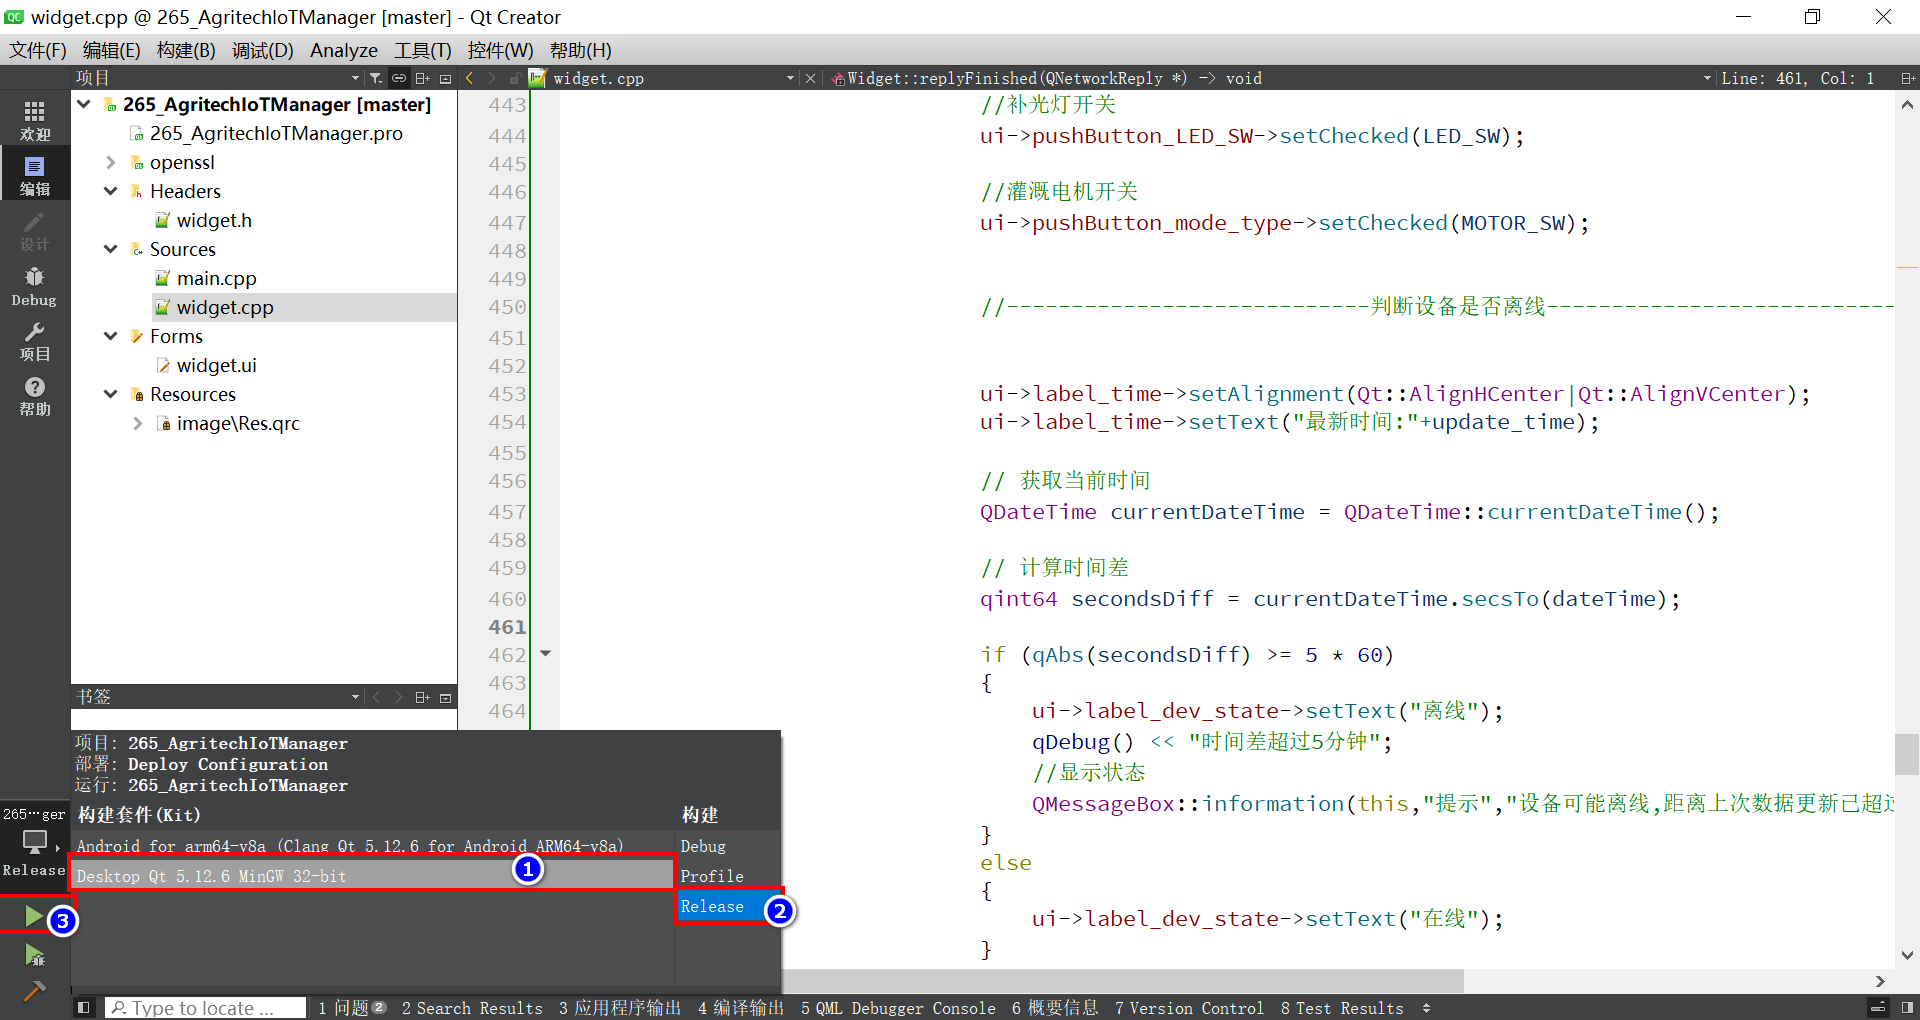Image resolution: width=1920 pixels, height=1020 pixels.
Task: Select the Desktop Qt 5.12.6 MinGW 32-bit kit
Action: point(300,876)
